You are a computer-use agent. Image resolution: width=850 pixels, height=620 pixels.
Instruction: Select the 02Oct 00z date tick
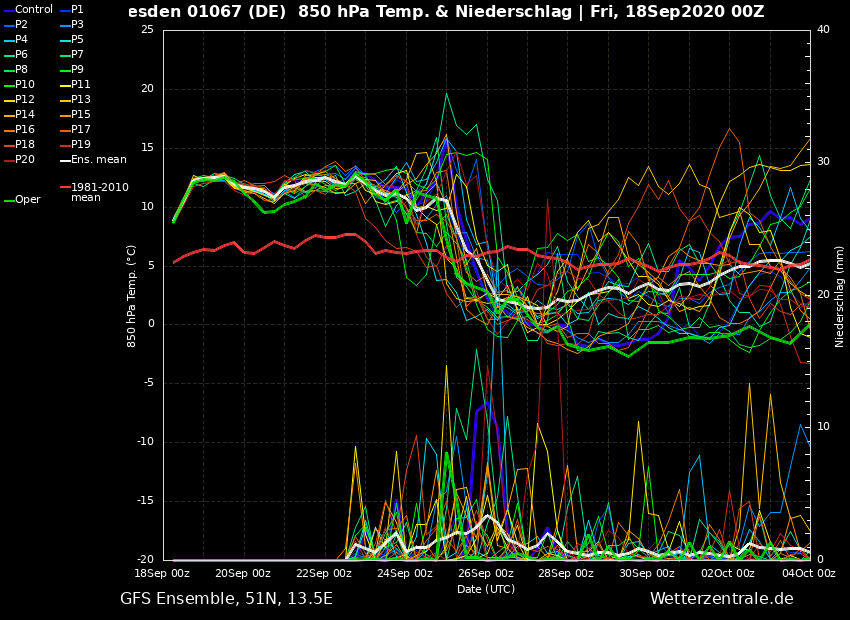[x=728, y=573]
